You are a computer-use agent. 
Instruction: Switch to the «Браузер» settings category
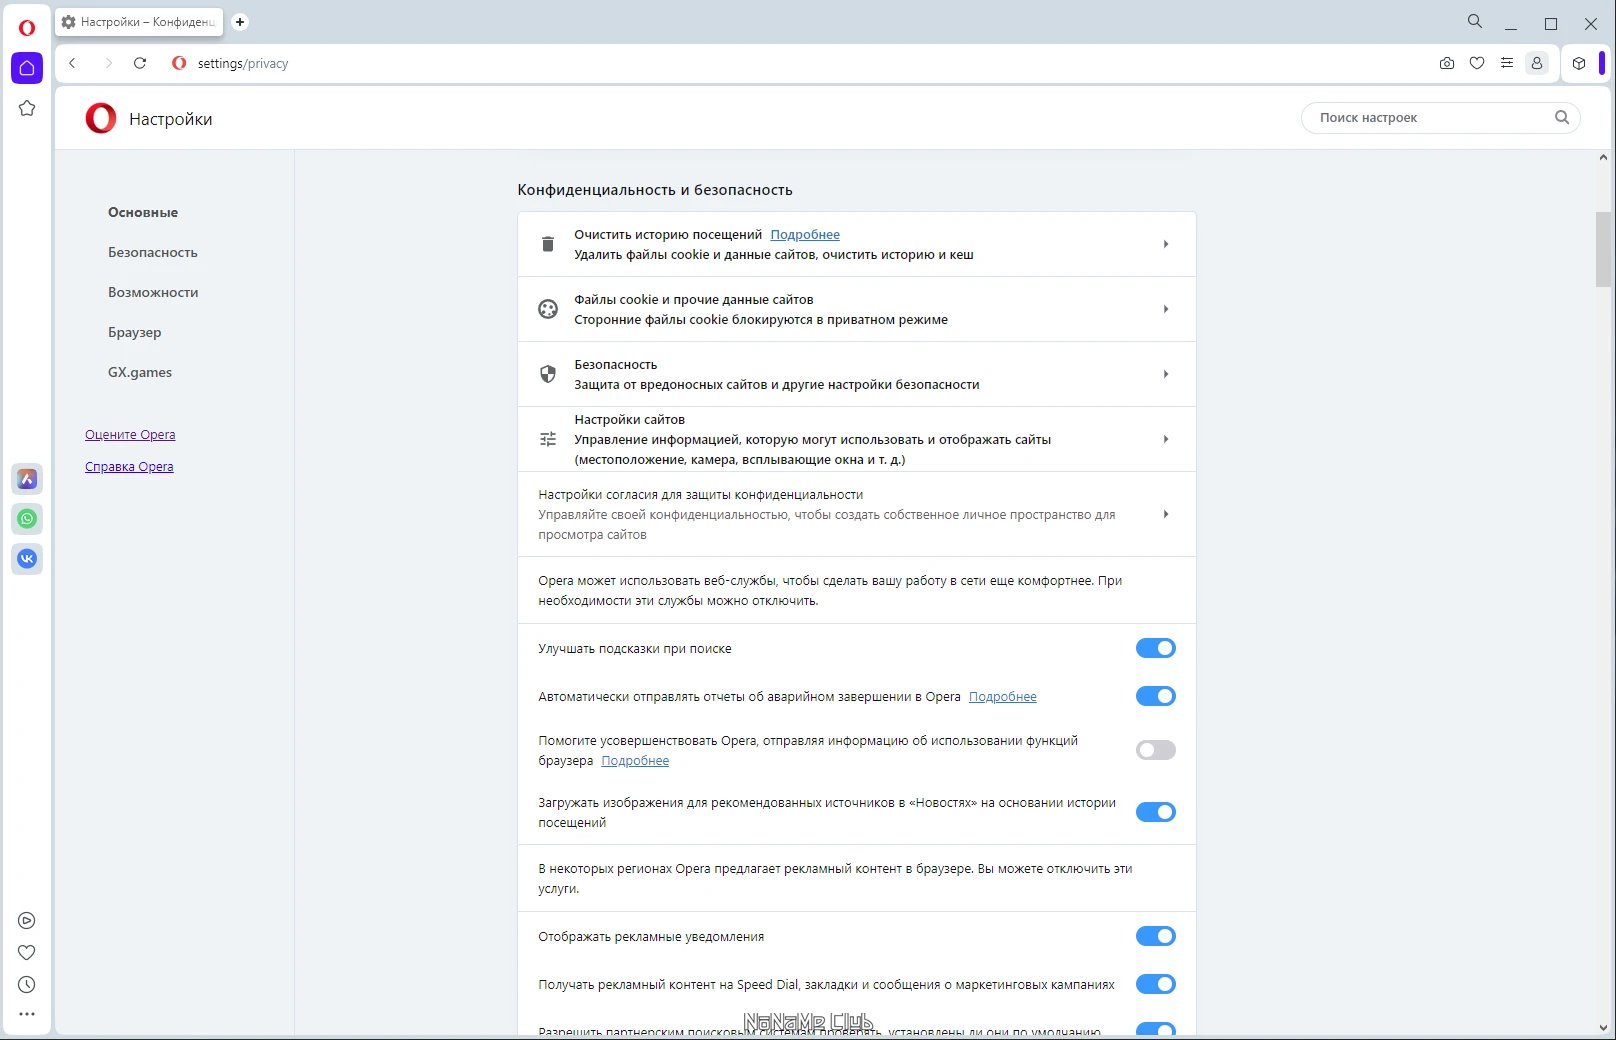[x=134, y=332]
